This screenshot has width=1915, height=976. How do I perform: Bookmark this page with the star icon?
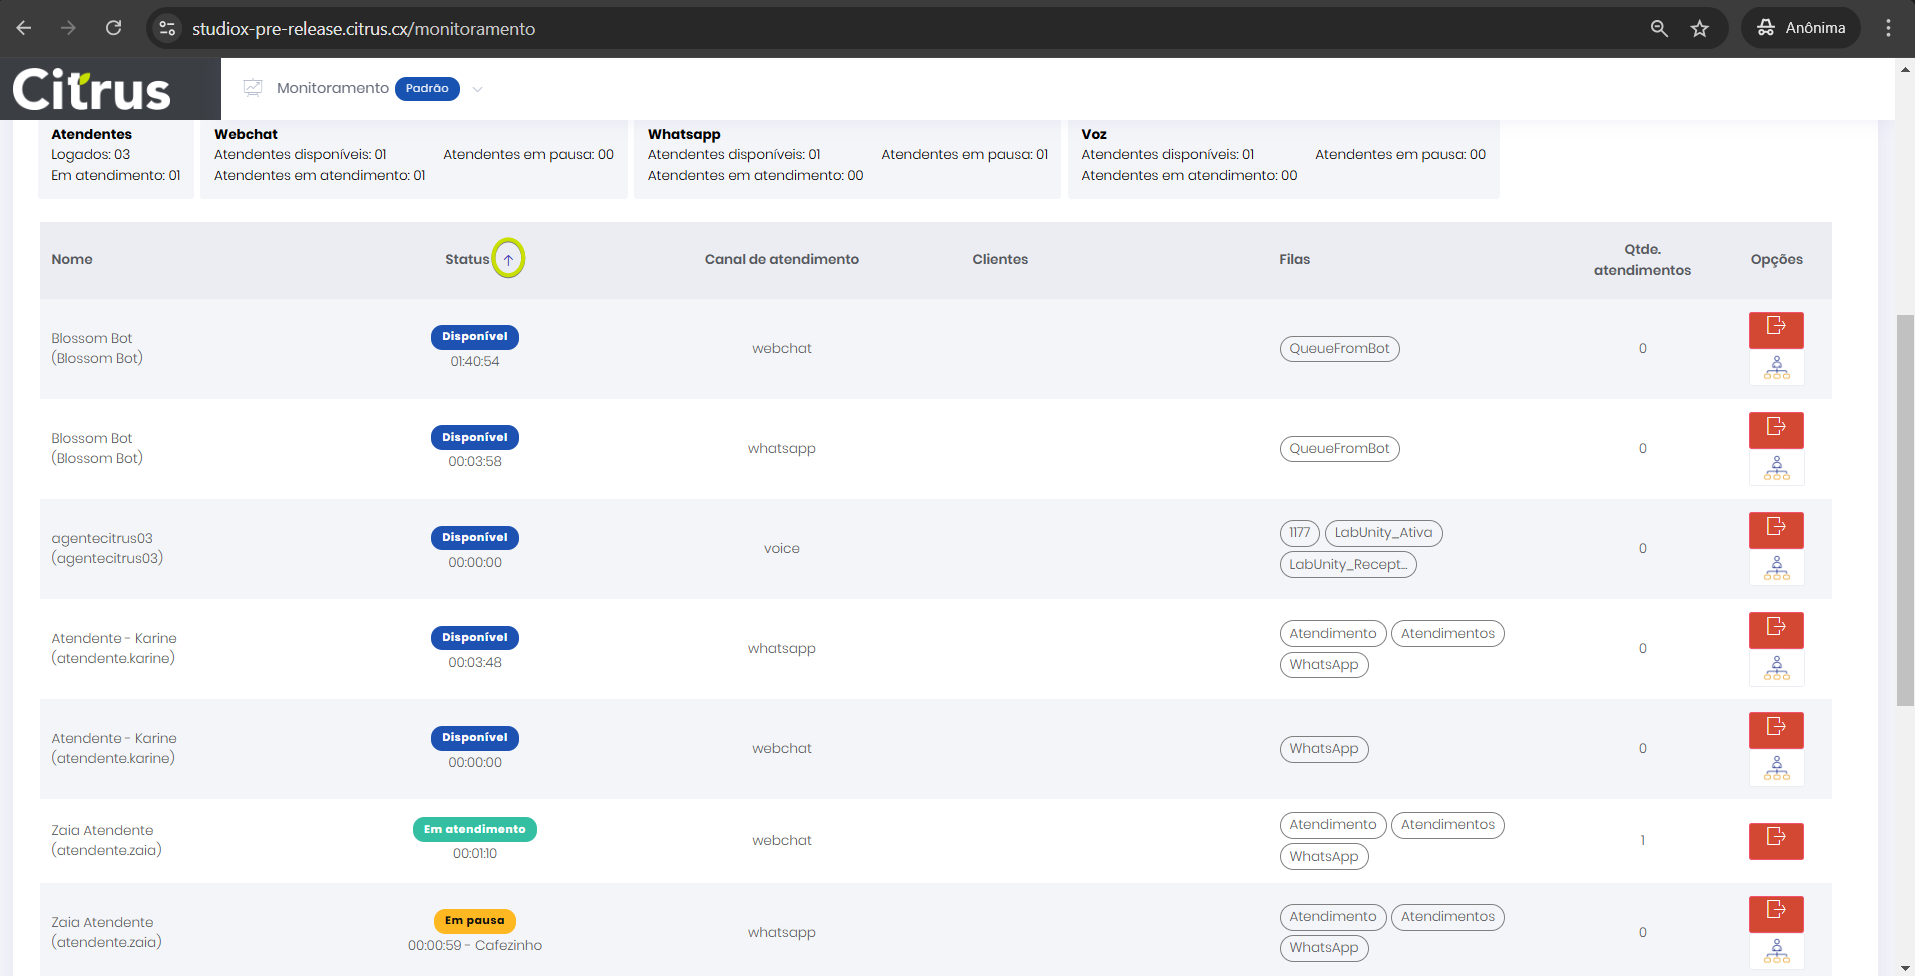click(x=1699, y=29)
